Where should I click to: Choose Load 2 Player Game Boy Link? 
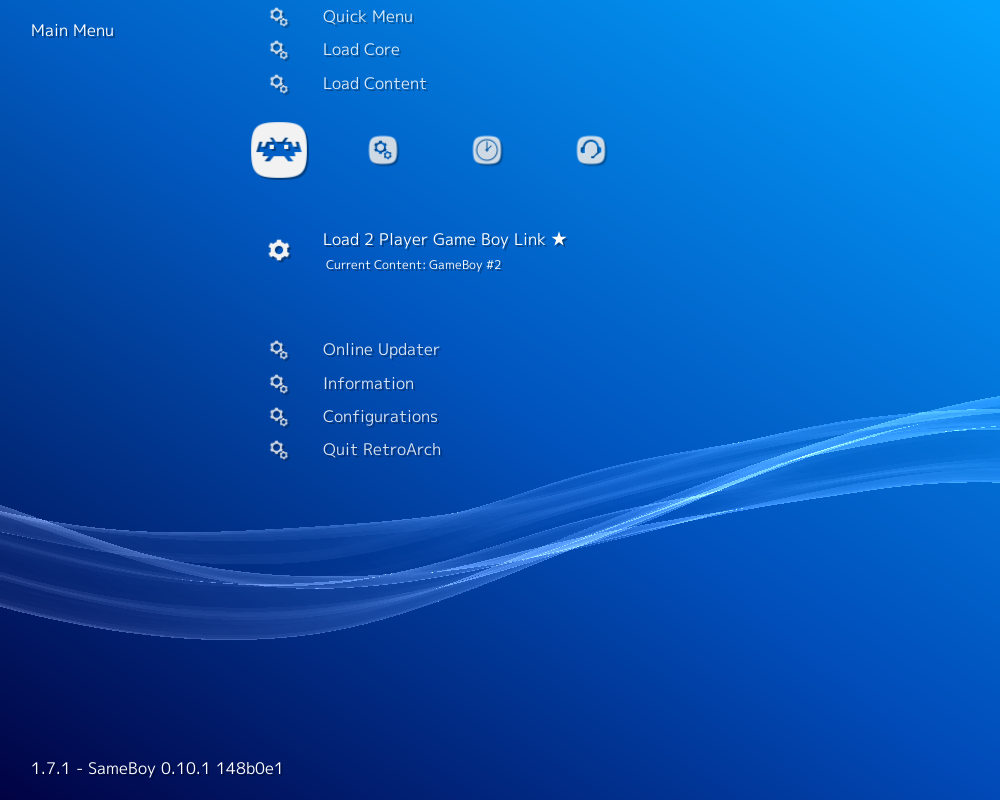click(x=434, y=240)
